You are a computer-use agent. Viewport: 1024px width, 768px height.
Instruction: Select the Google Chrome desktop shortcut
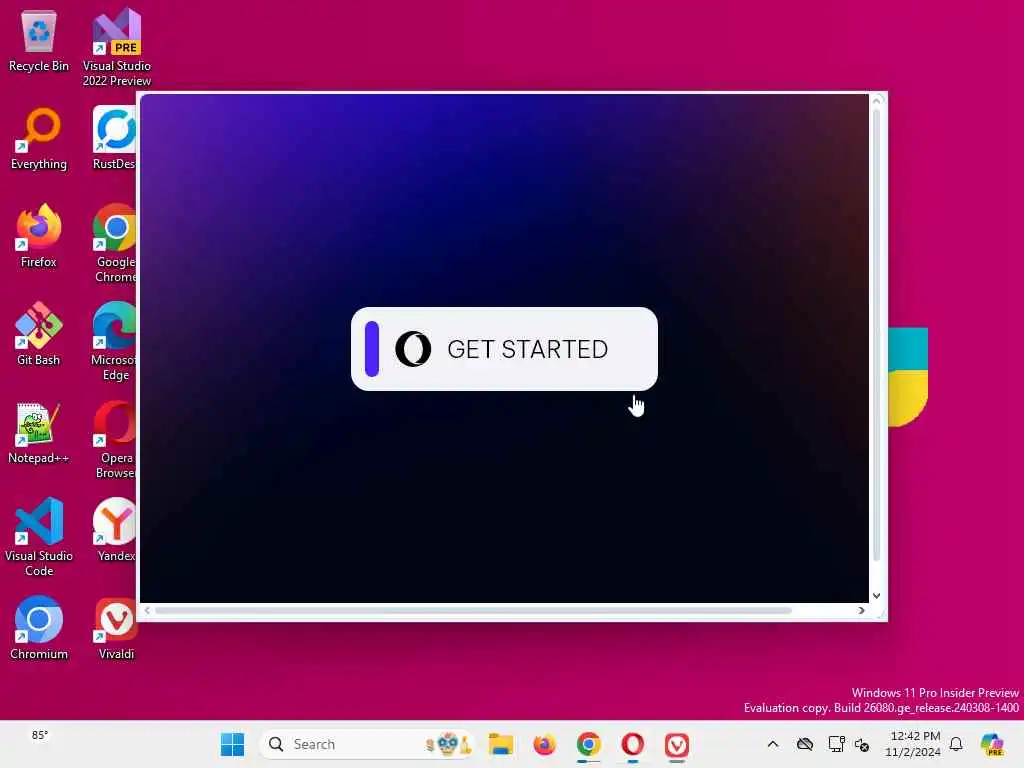click(x=115, y=243)
